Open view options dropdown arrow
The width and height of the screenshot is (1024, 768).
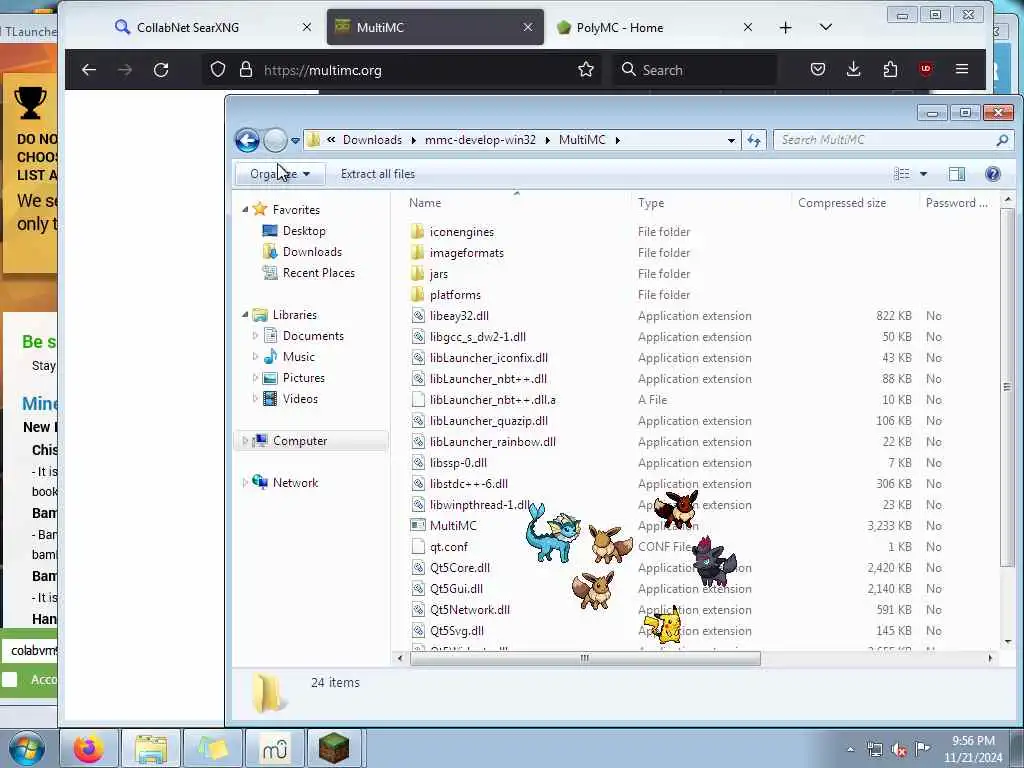click(x=923, y=174)
